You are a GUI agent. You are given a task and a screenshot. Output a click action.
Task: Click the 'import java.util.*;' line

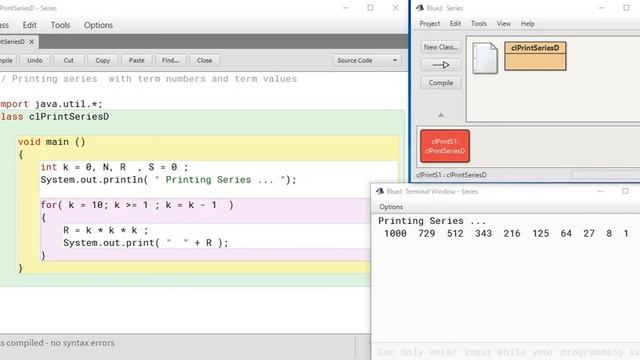pyautogui.click(x=51, y=104)
